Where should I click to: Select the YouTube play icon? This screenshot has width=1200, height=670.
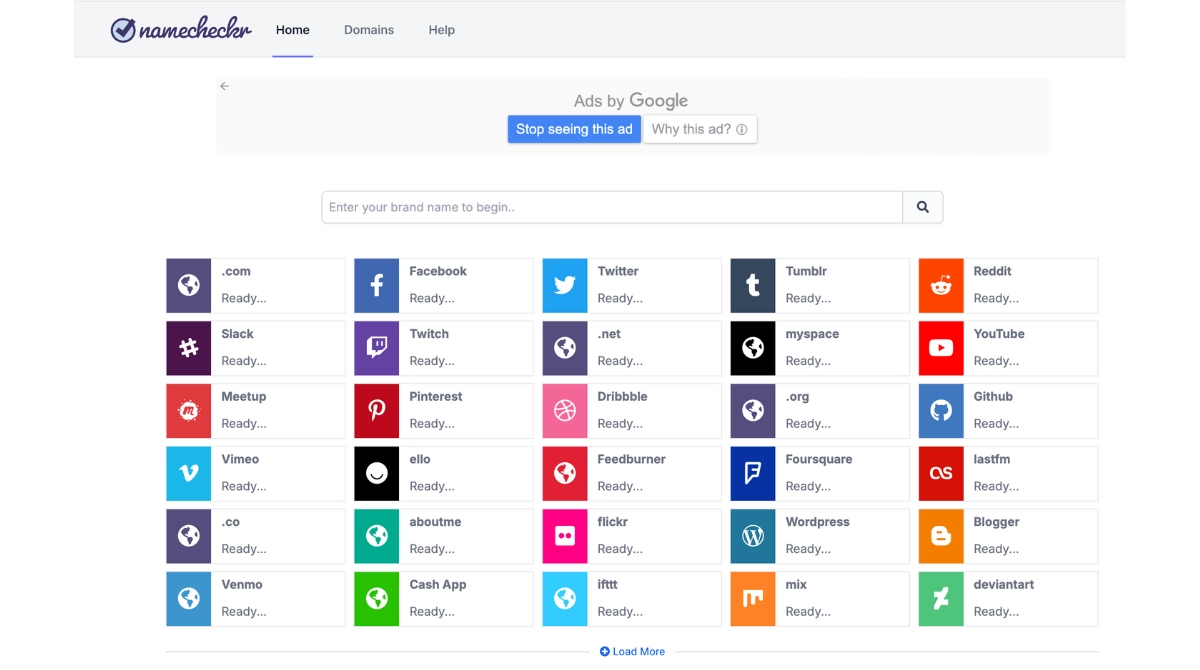coord(941,348)
